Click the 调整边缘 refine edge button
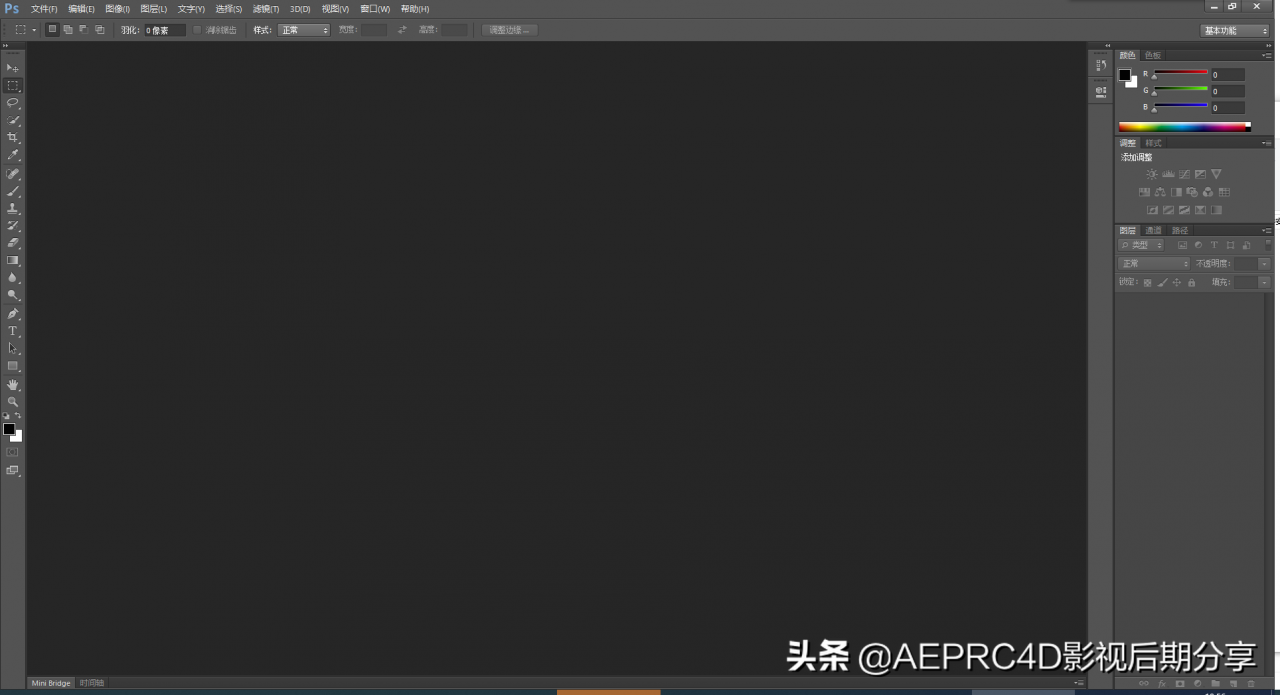The height and width of the screenshot is (695, 1280). tap(509, 30)
